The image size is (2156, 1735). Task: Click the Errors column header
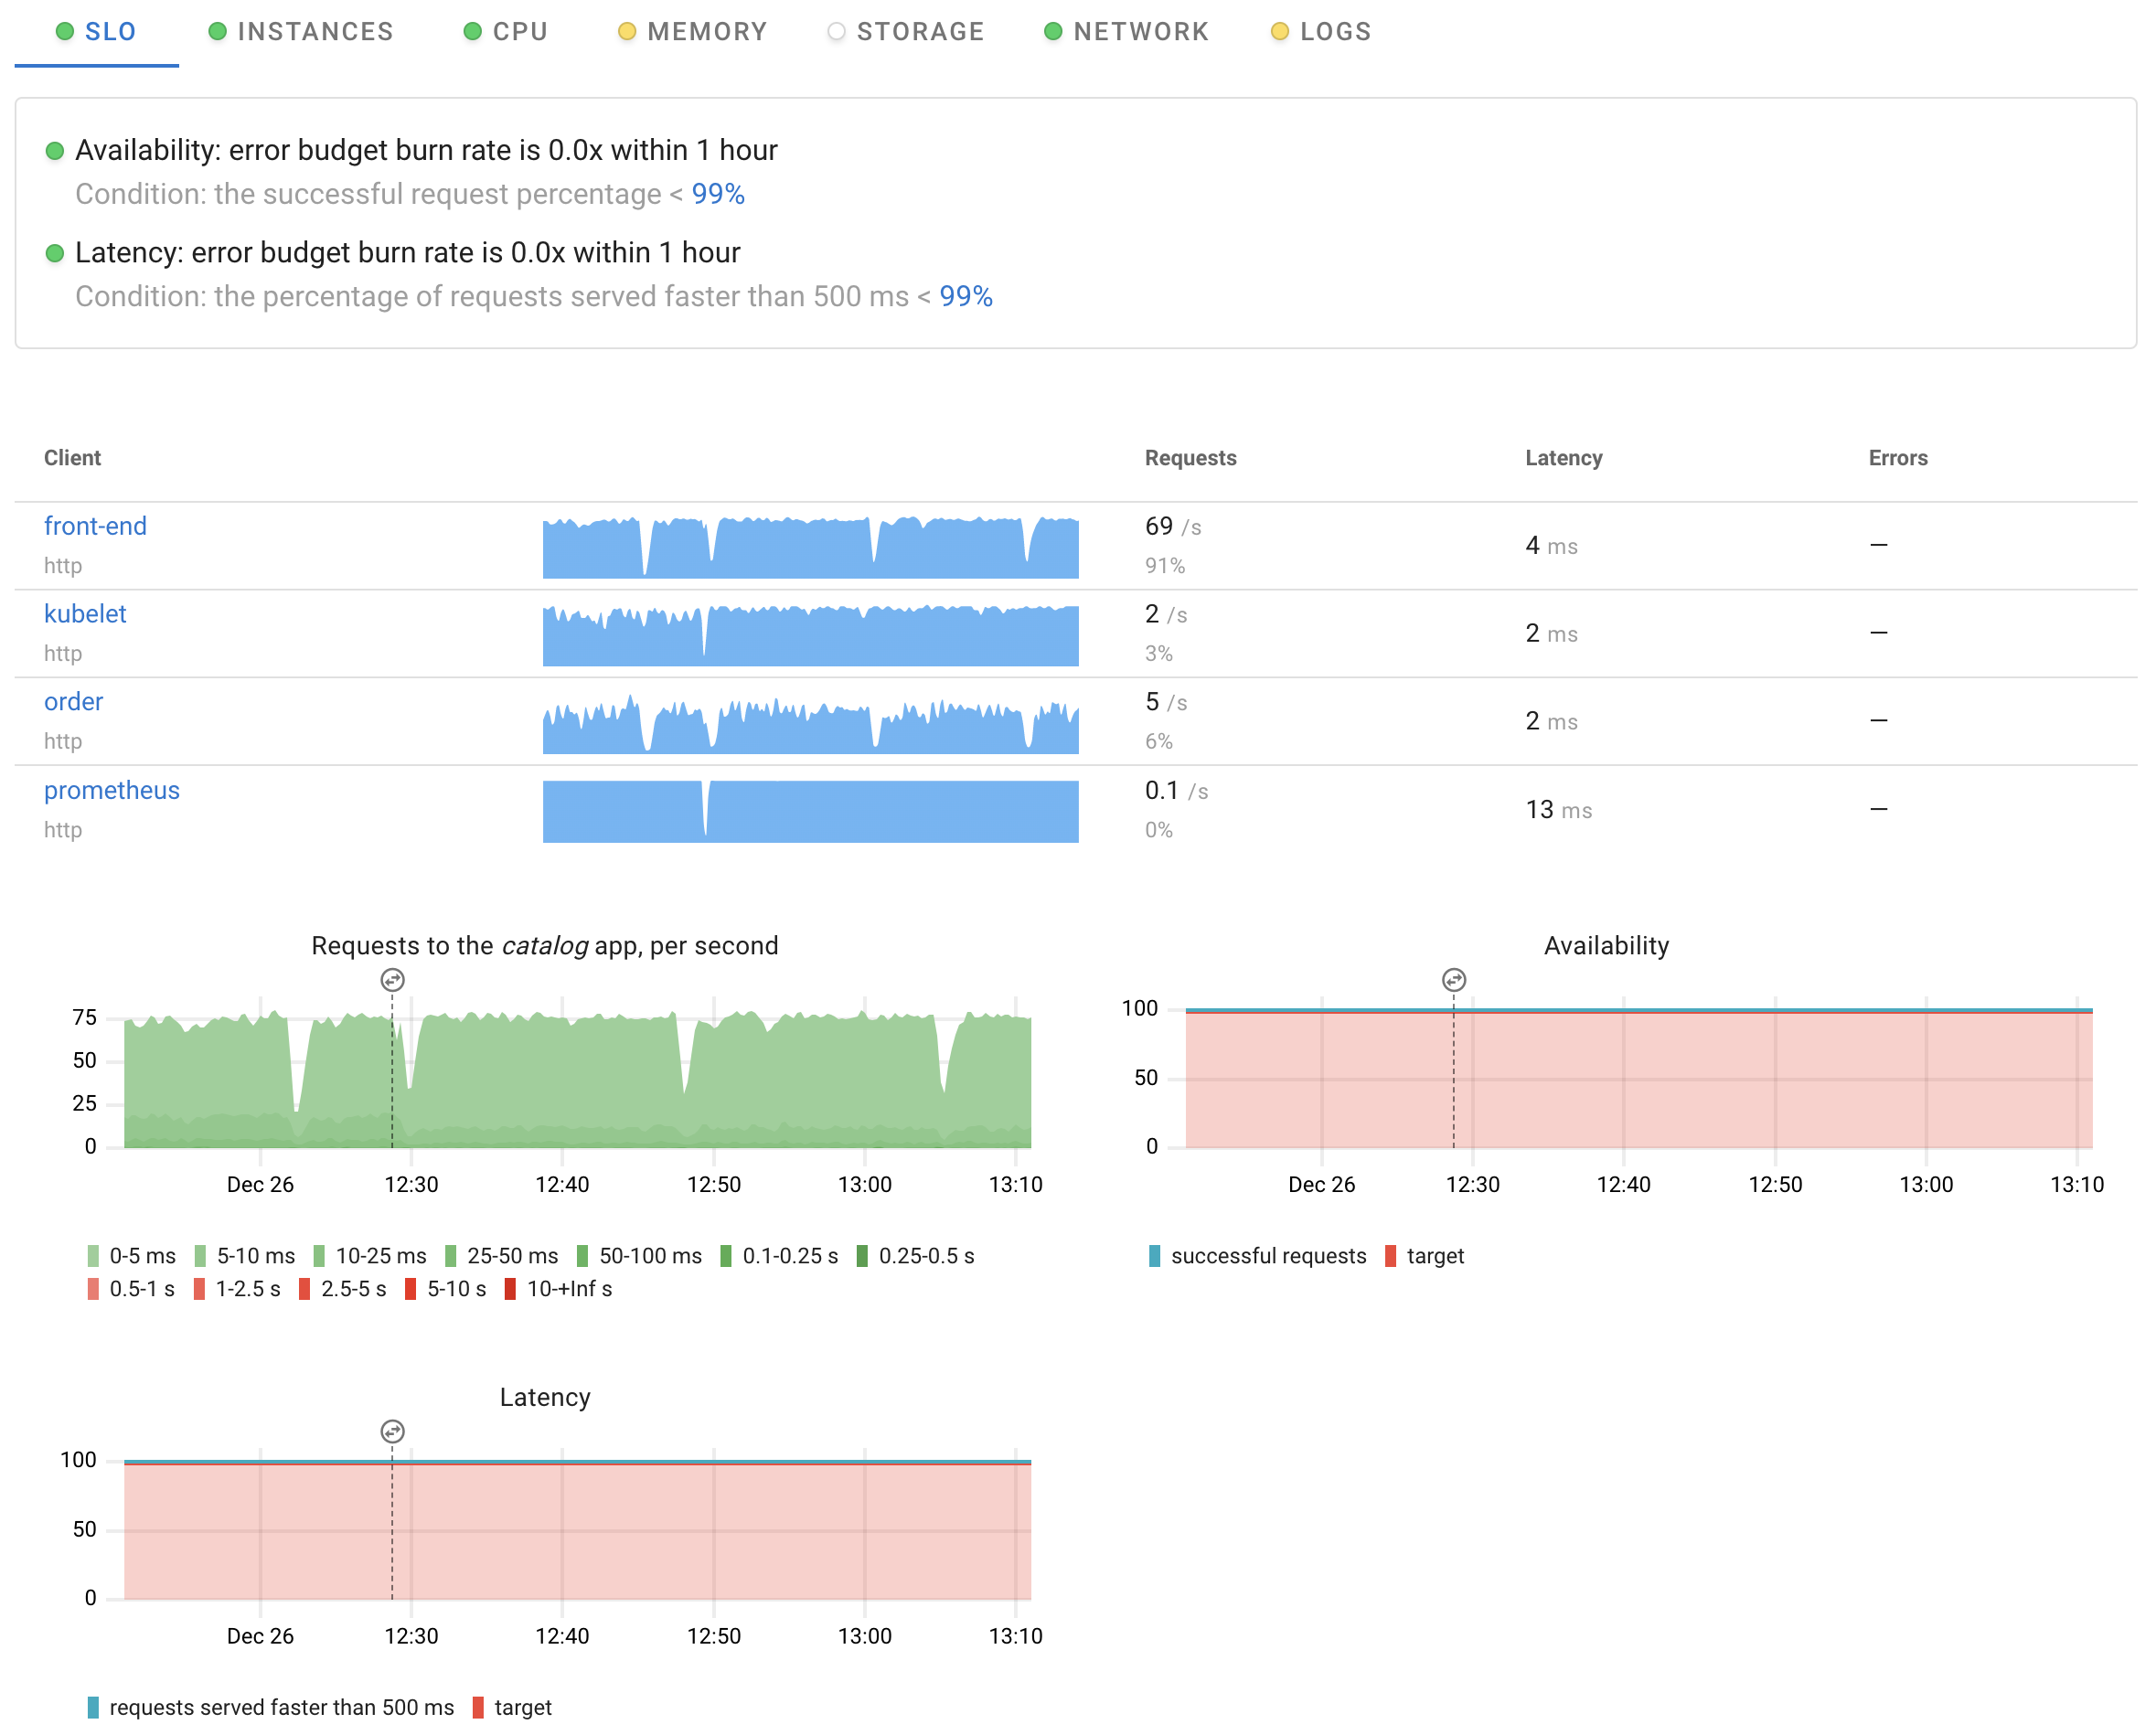pos(1898,458)
